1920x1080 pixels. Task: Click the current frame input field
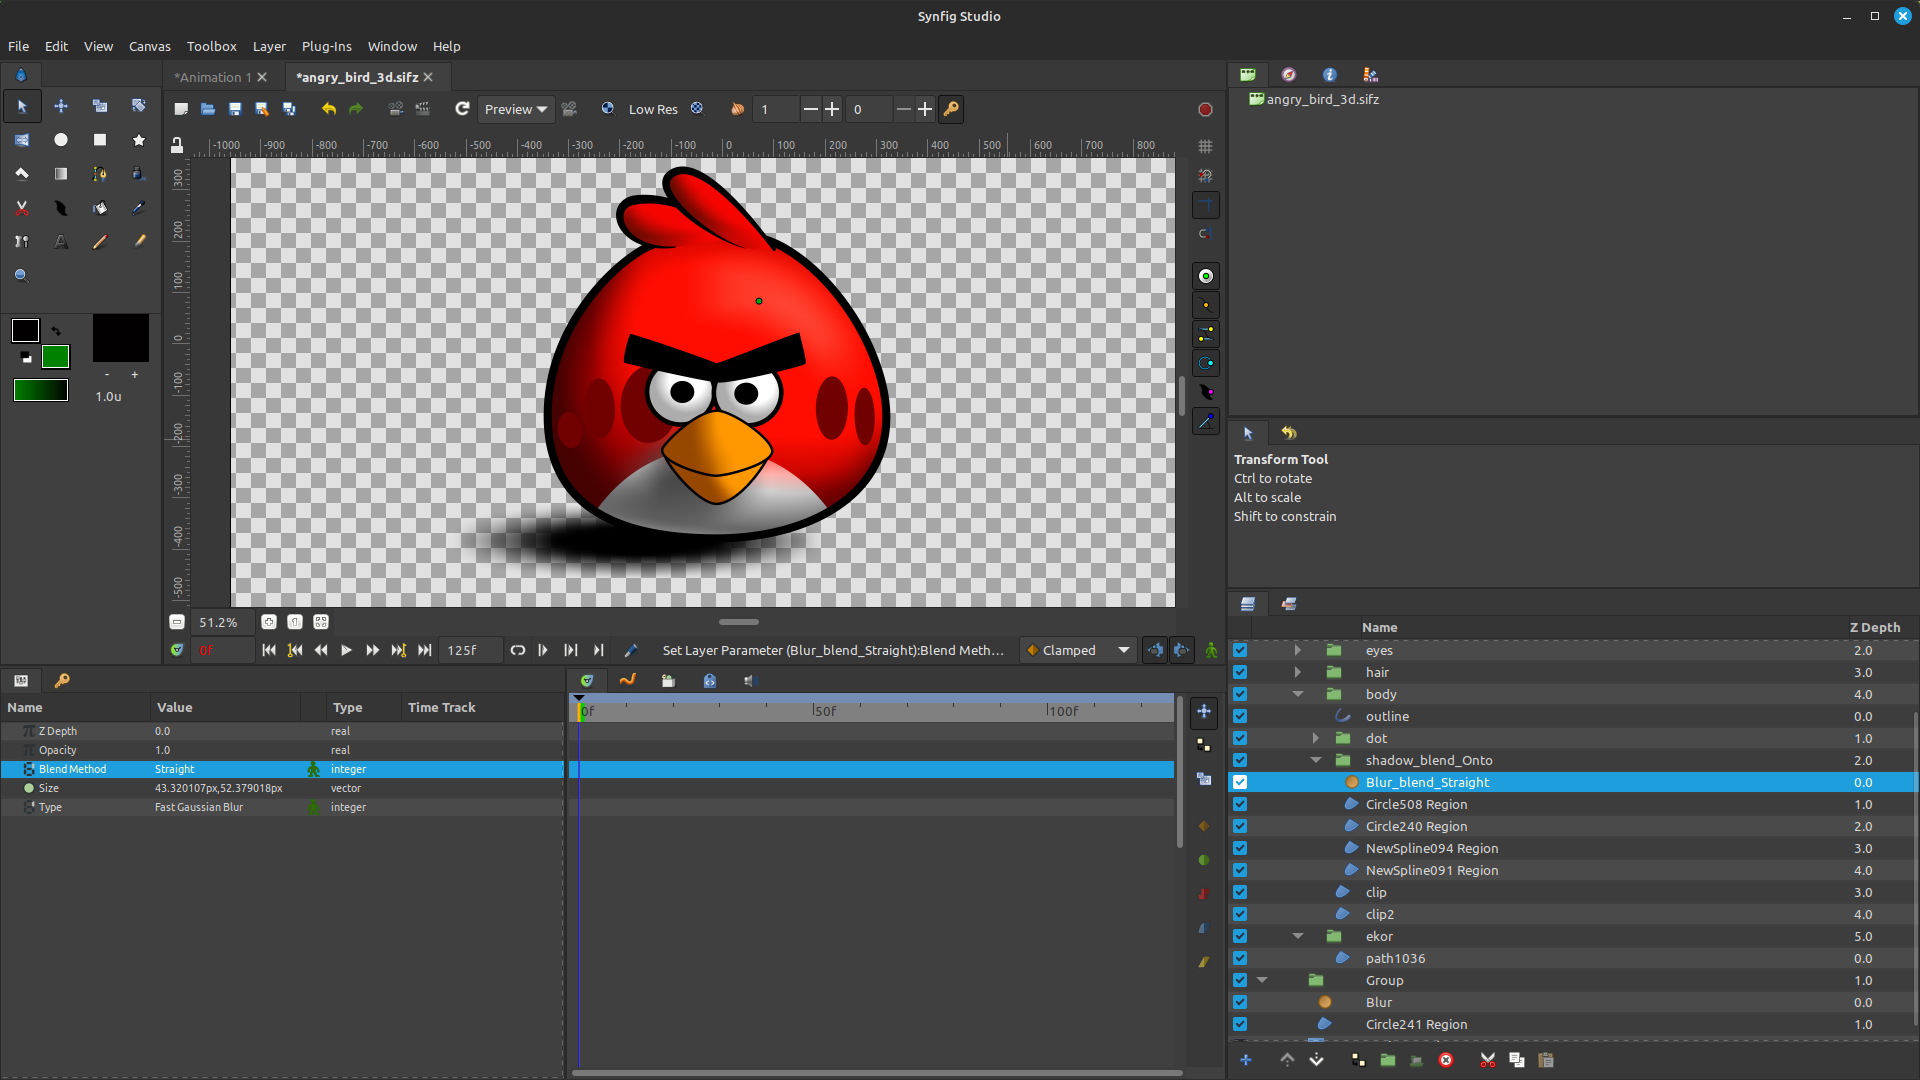(x=222, y=650)
